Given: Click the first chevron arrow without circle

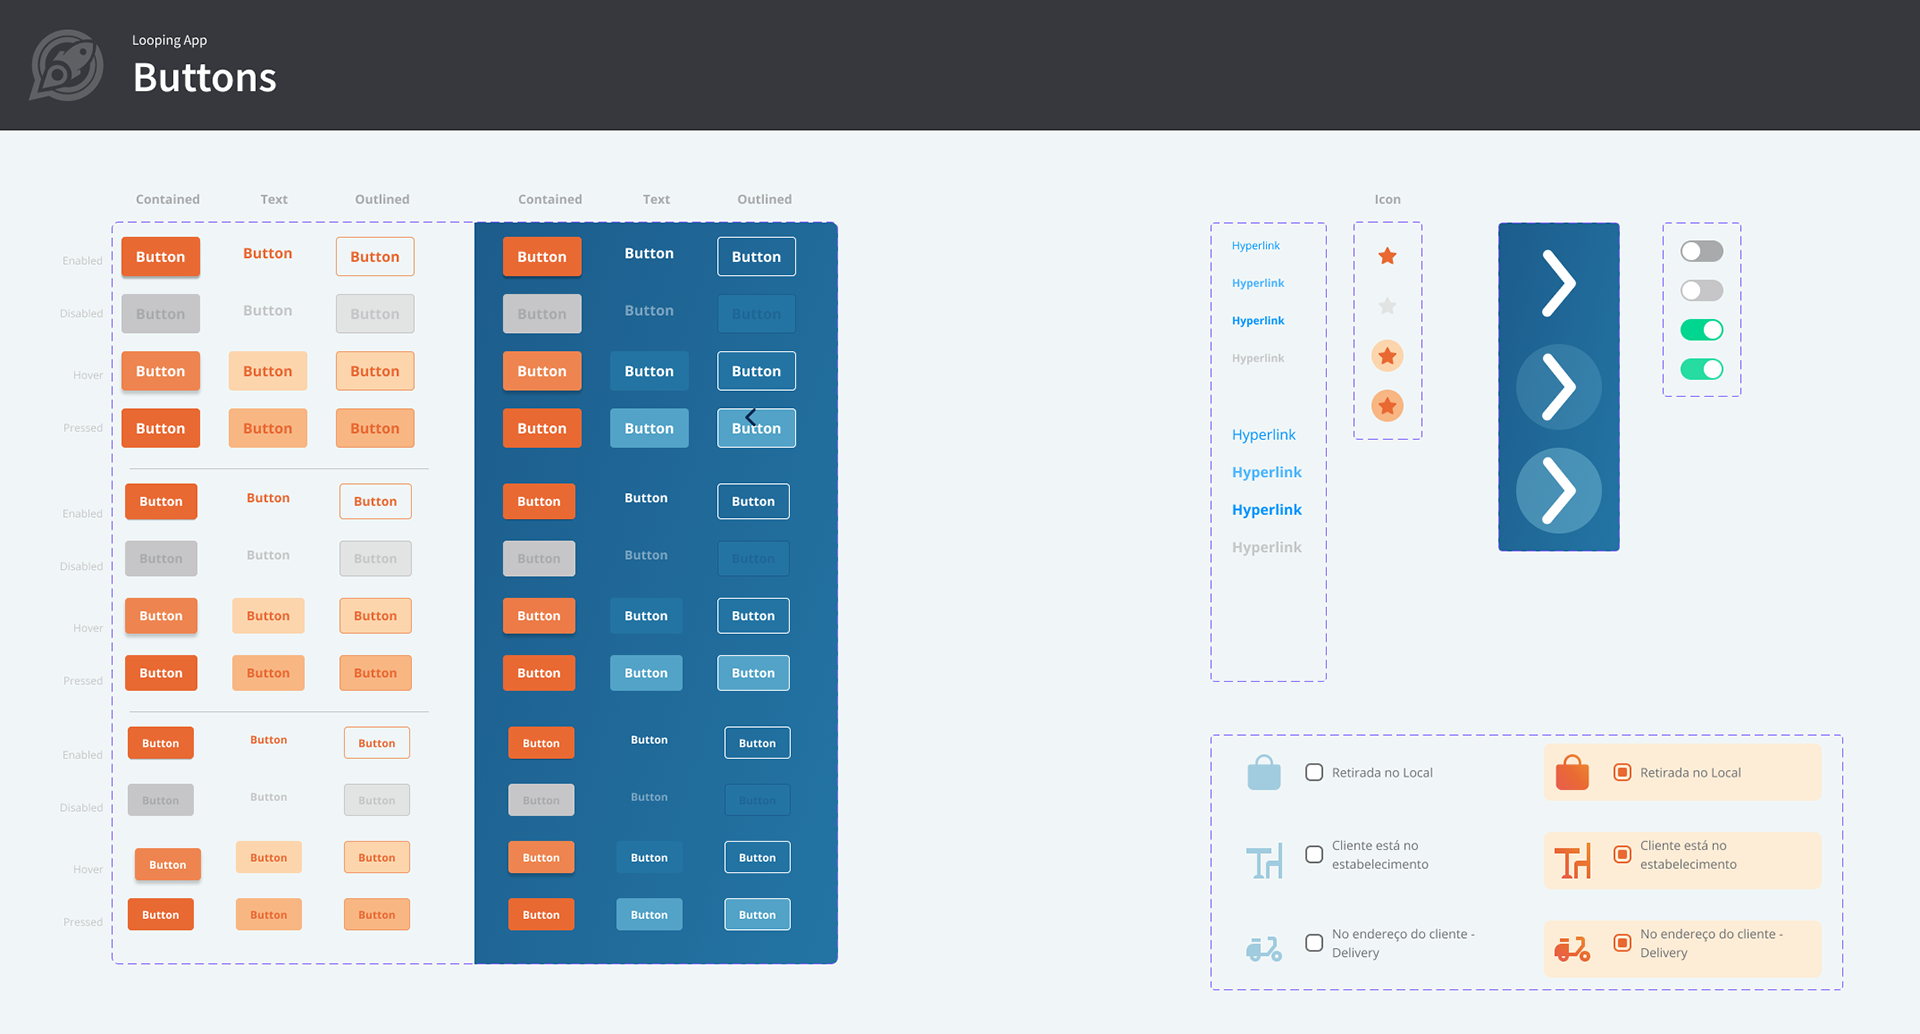Looking at the screenshot, I should tap(1558, 284).
